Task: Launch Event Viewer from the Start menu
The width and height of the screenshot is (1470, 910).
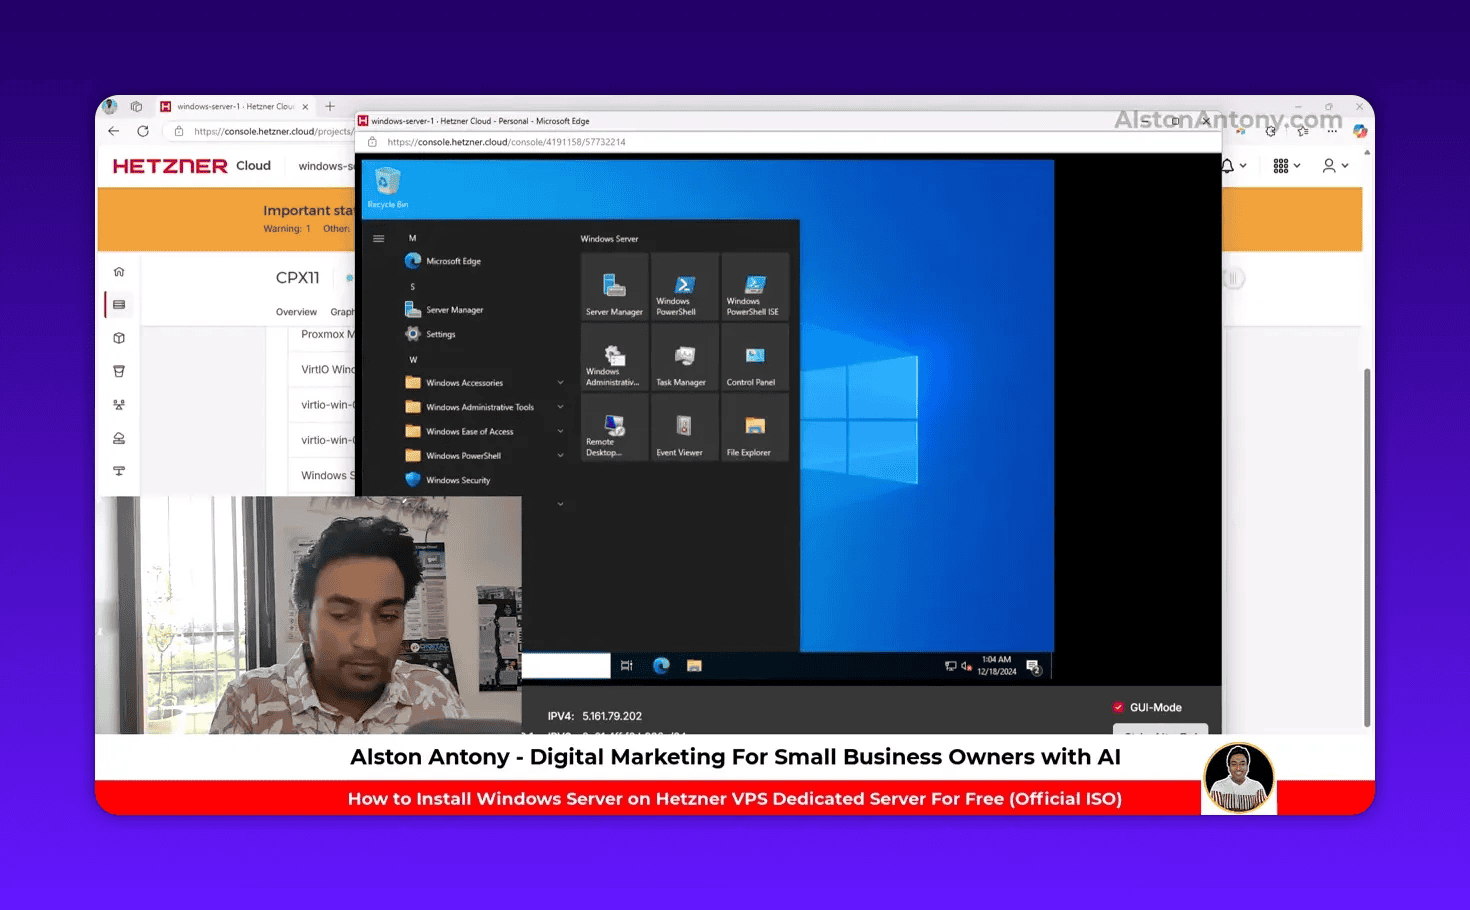Action: [684, 428]
